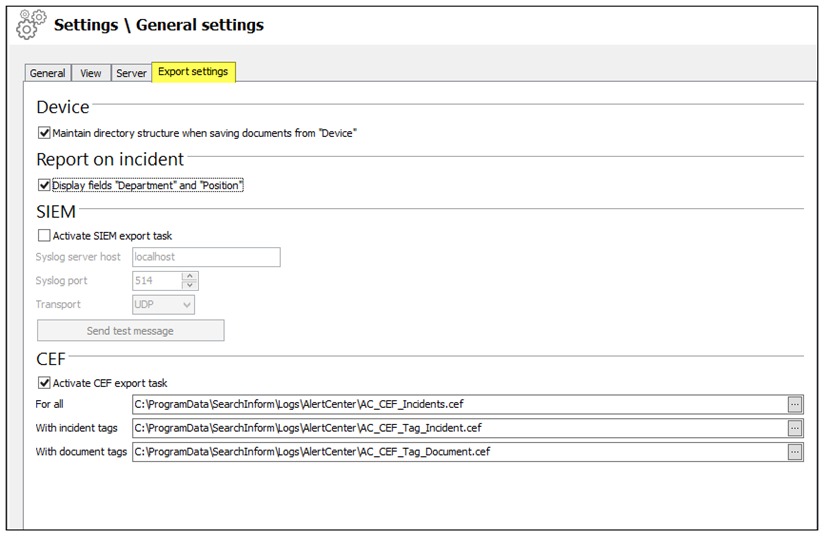Viewport: 824px width, 539px height.
Task: Click the AC_CEF_Incidents.cef path field
Action: pos(458,404)
